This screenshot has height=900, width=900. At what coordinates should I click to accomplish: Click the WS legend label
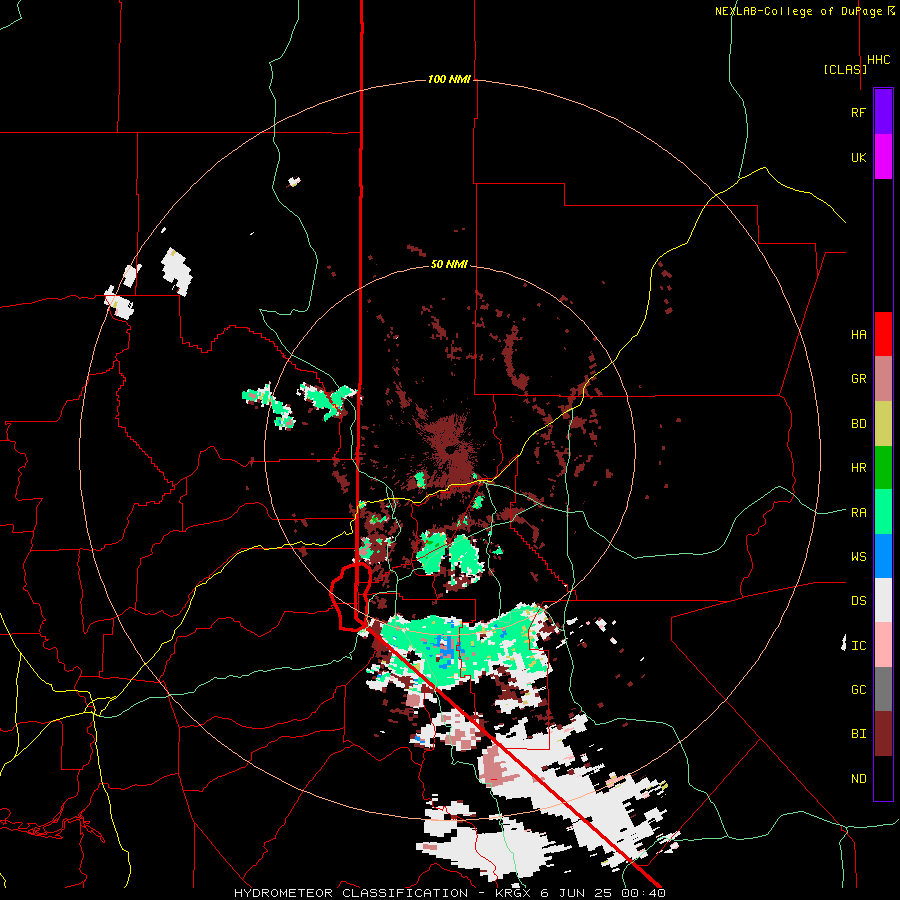[858, 557]
